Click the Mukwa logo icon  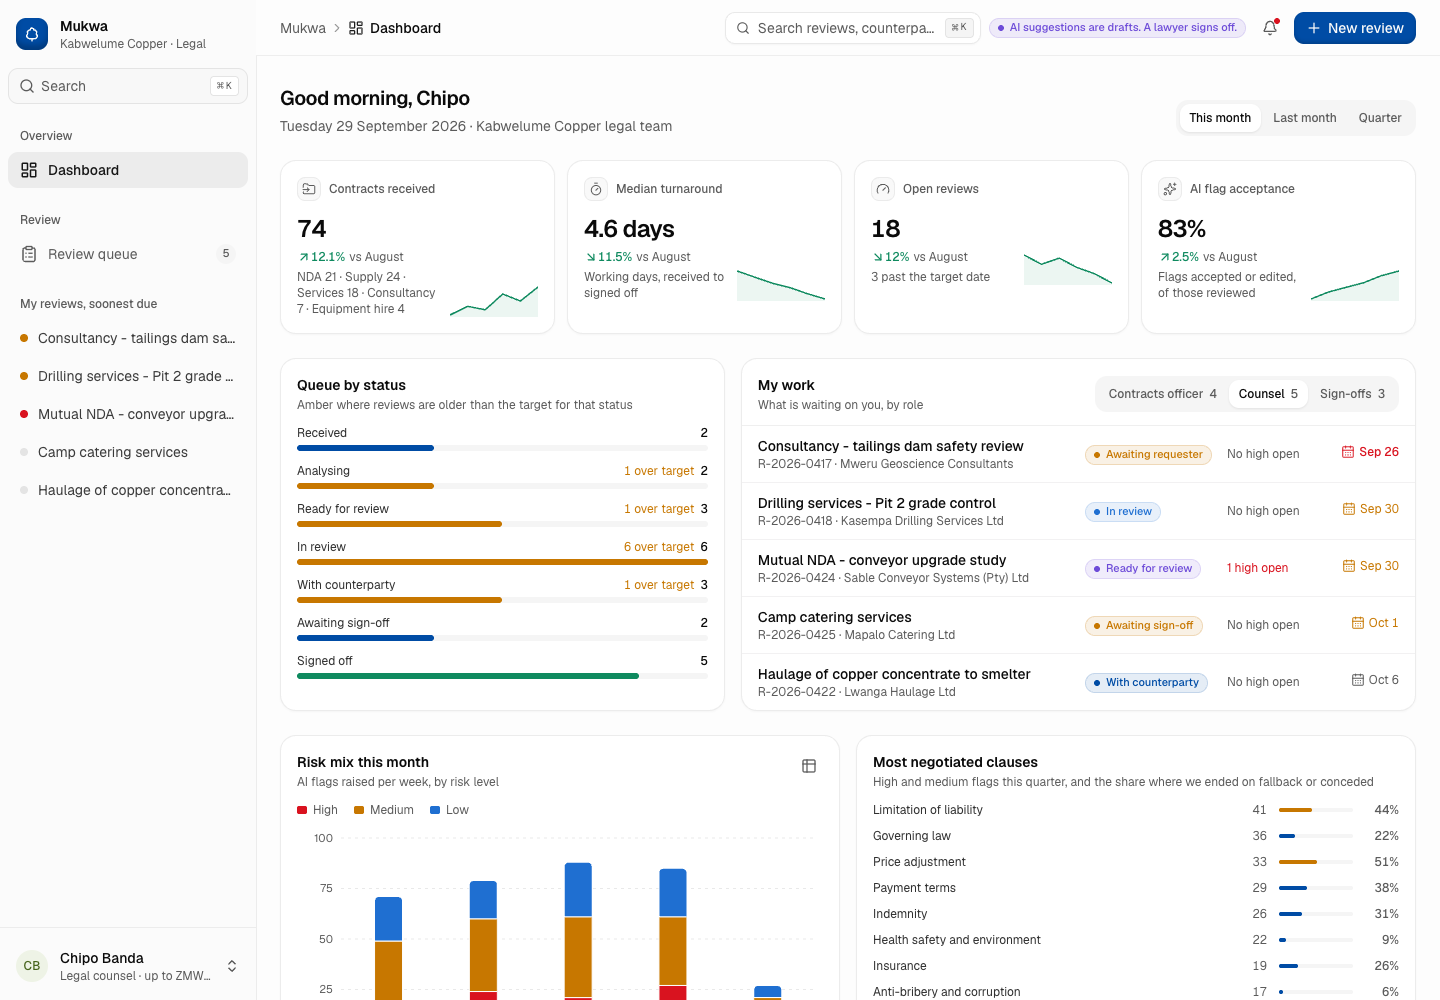click(32, 34)
